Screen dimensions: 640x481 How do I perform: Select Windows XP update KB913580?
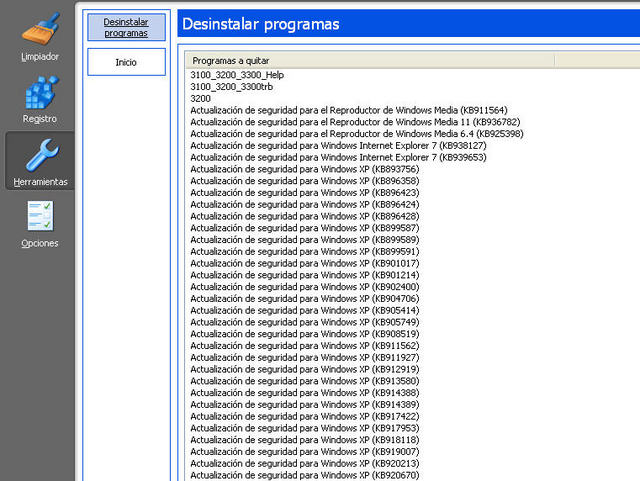(x=305, y=381)
